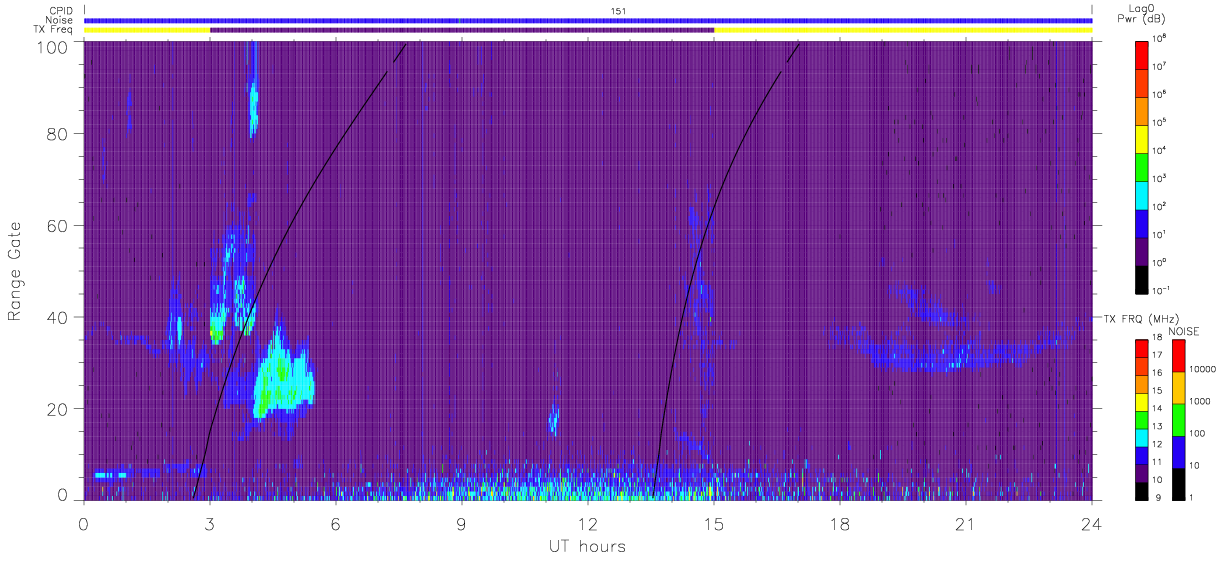This screenshot has width=1228, height=567.
Task: Select the black segment of Lag0 Pwr colorbar
Action: point(1141,278)
